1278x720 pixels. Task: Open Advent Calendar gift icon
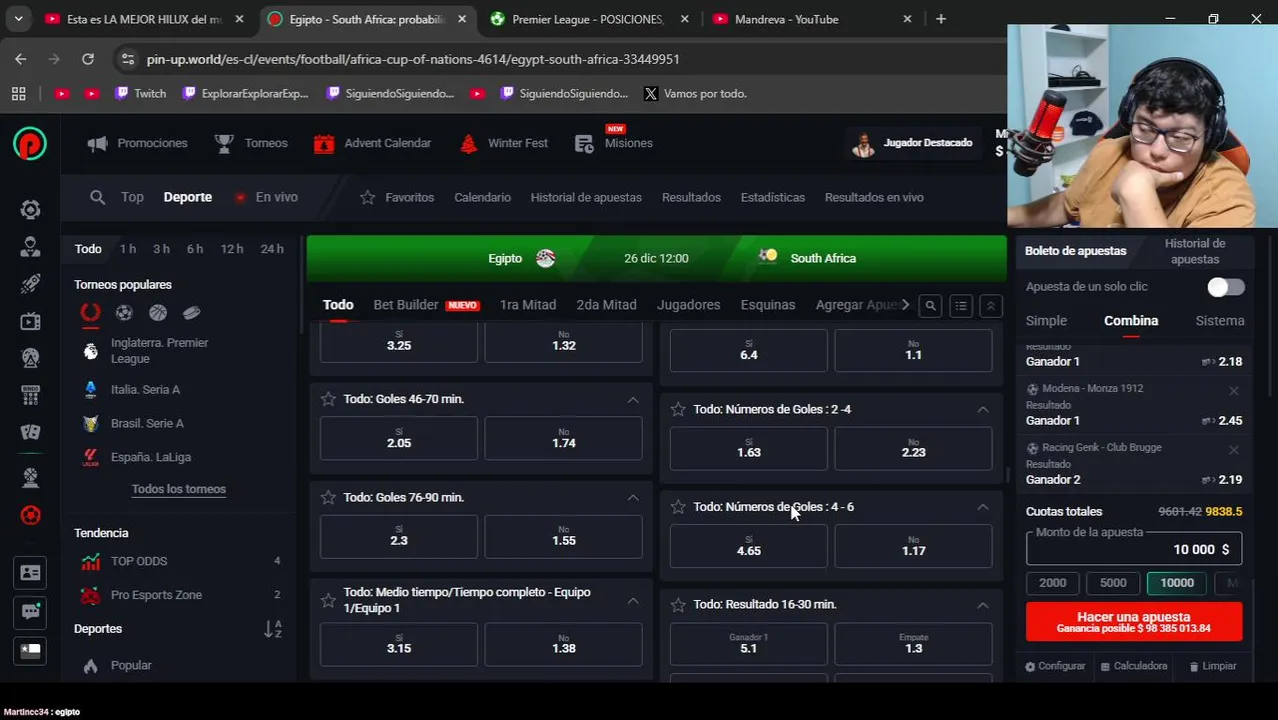[x=323, y=143]
